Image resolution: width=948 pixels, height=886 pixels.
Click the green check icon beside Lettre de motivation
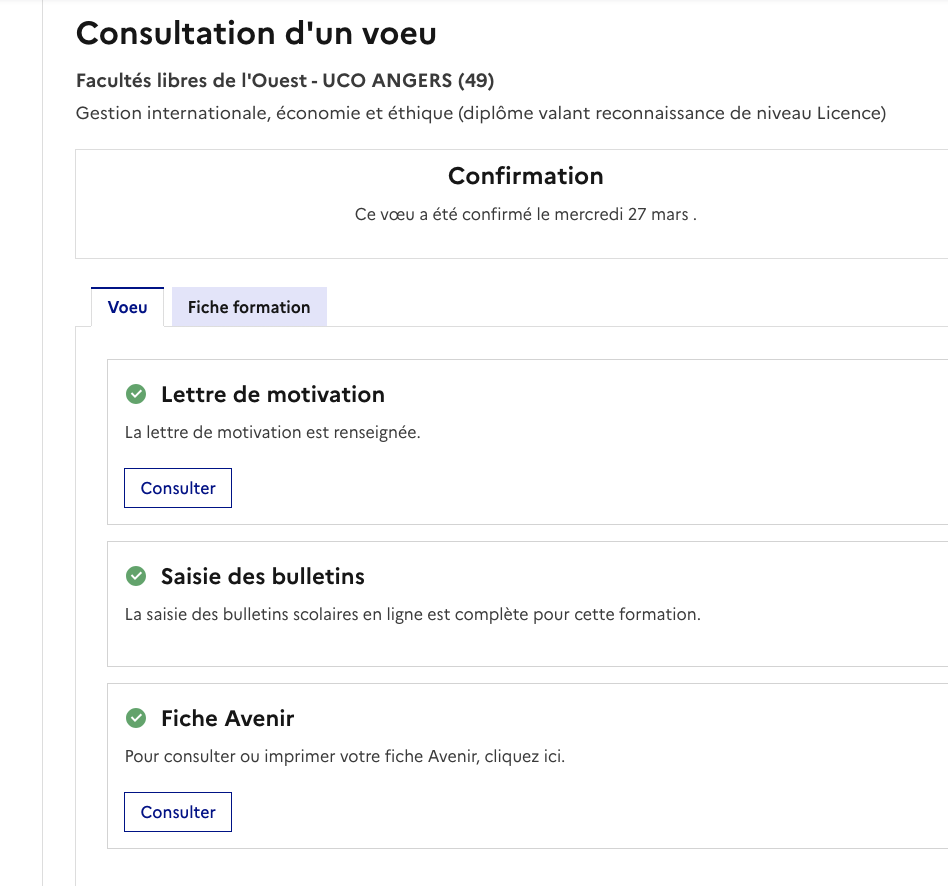[136, 394]
